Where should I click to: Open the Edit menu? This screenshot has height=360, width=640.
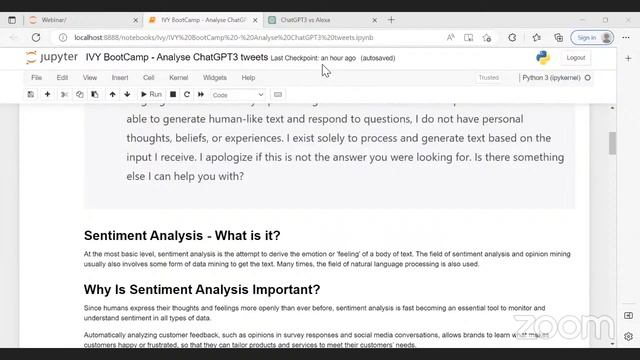pos(62,78)
